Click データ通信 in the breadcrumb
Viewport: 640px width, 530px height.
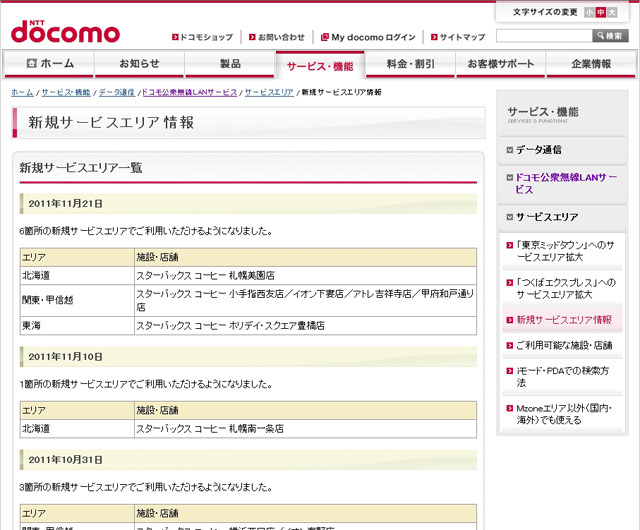coord(117,92)
